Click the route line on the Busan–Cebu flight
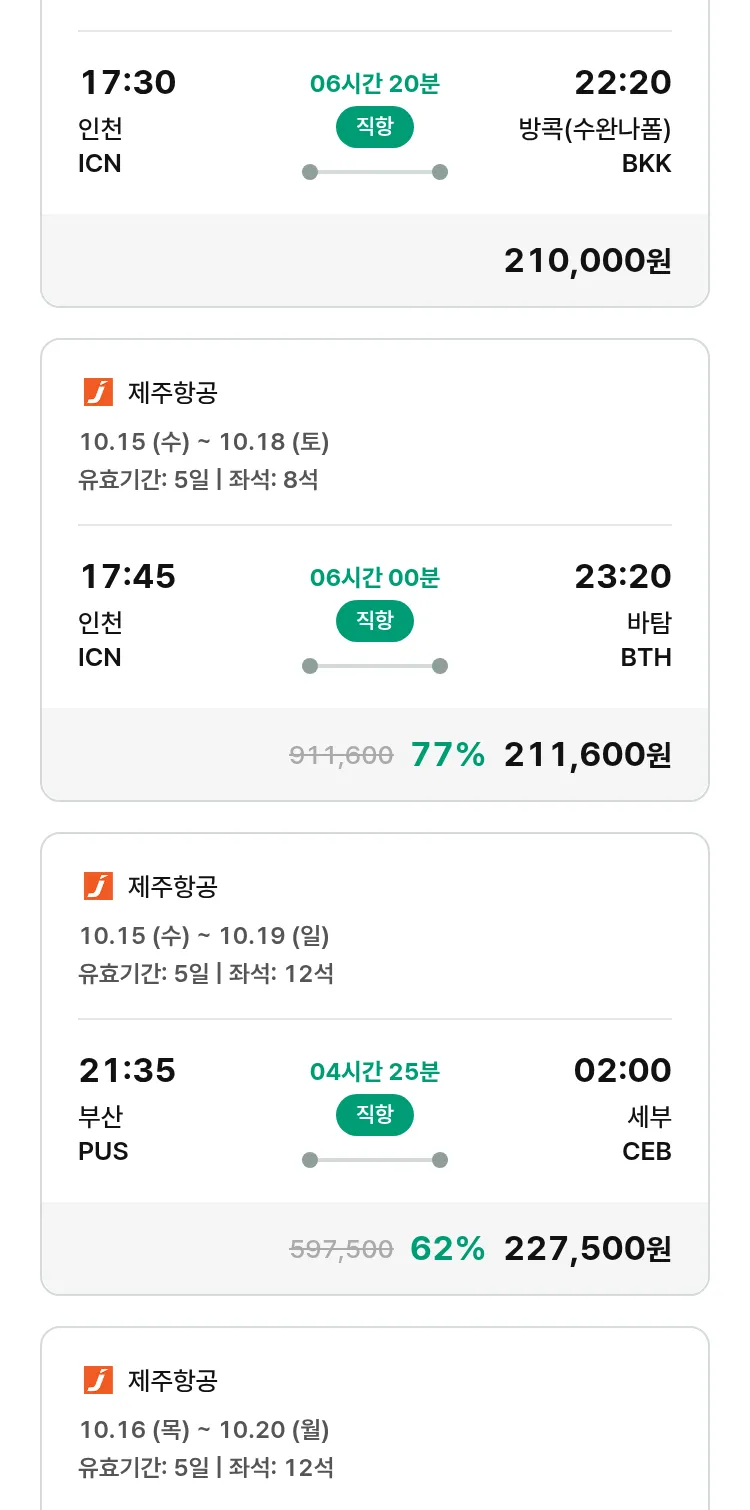Viewport: 750px width, 1510px height. [x=375, y=1160]
